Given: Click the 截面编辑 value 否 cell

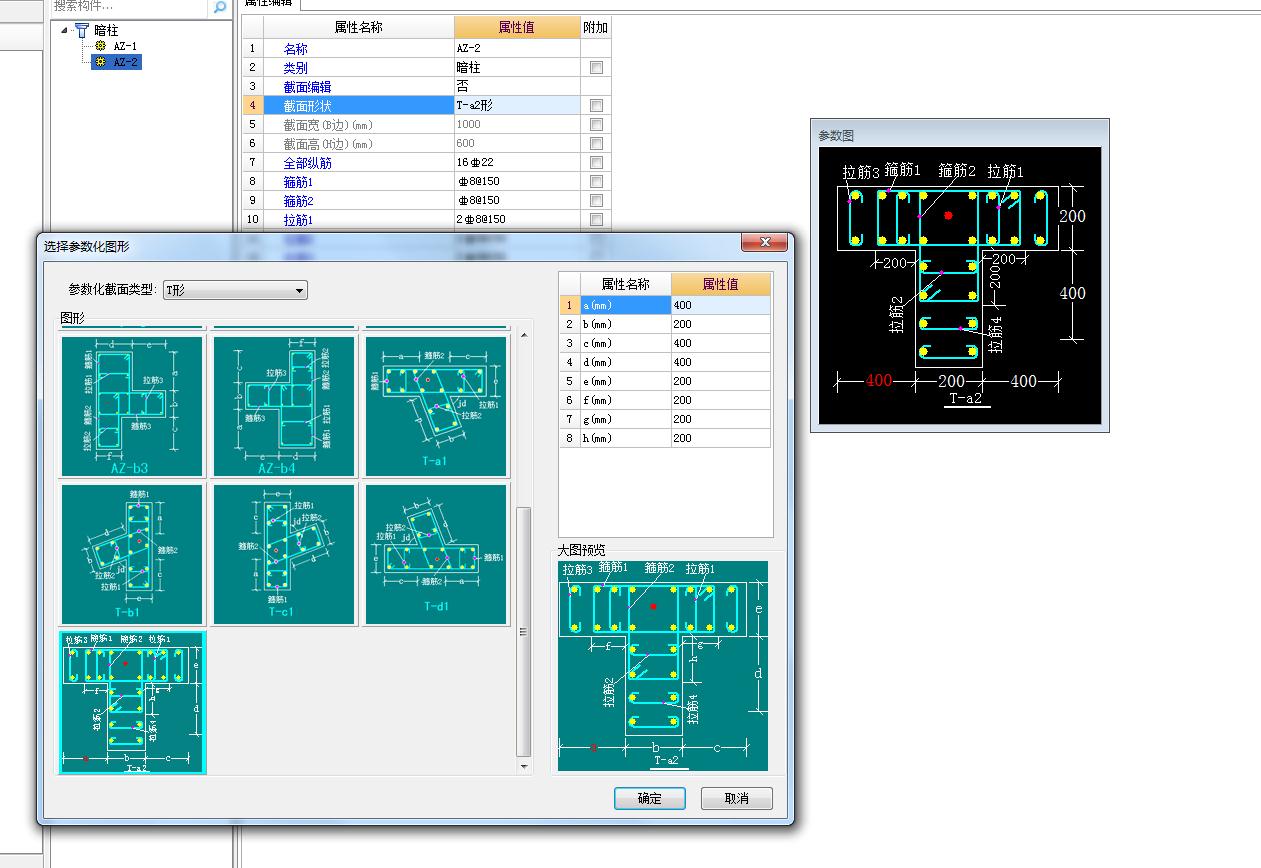Looking at the screenshot, I should [516, 86].
